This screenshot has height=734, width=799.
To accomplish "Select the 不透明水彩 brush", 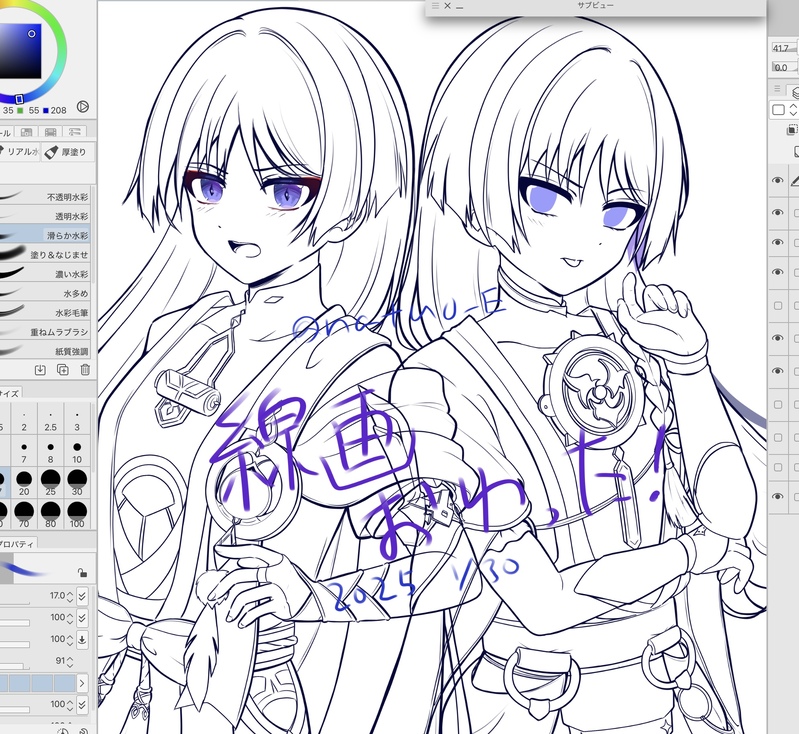I will pos(45,197).
